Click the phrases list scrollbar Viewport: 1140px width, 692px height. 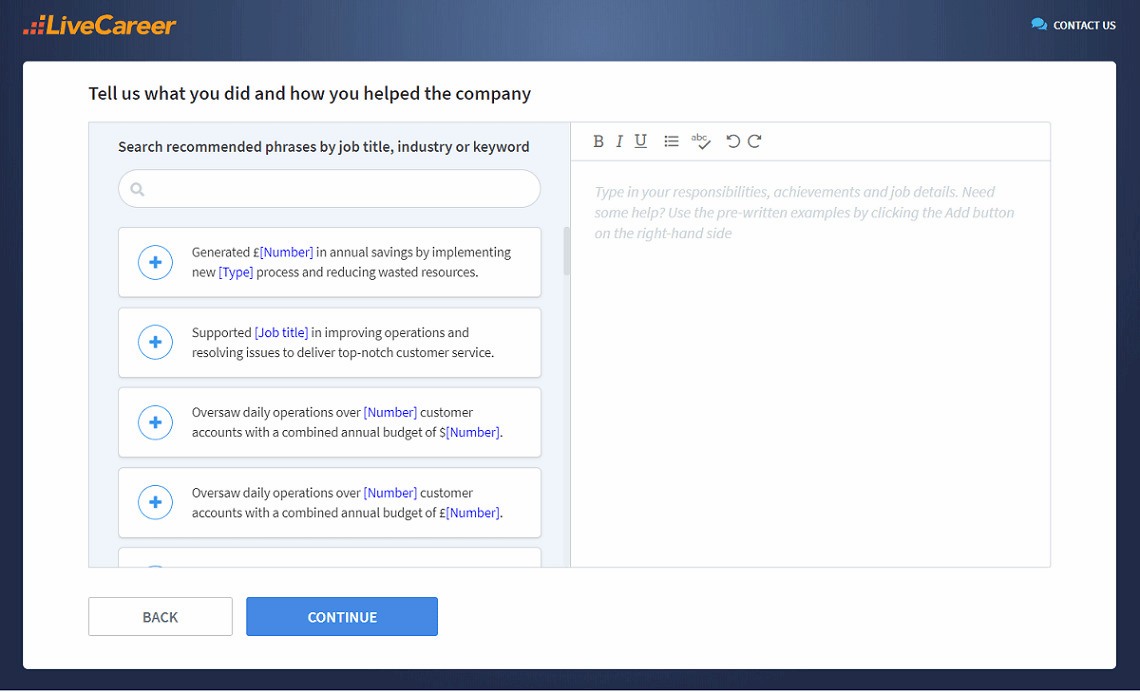(566, 251)
